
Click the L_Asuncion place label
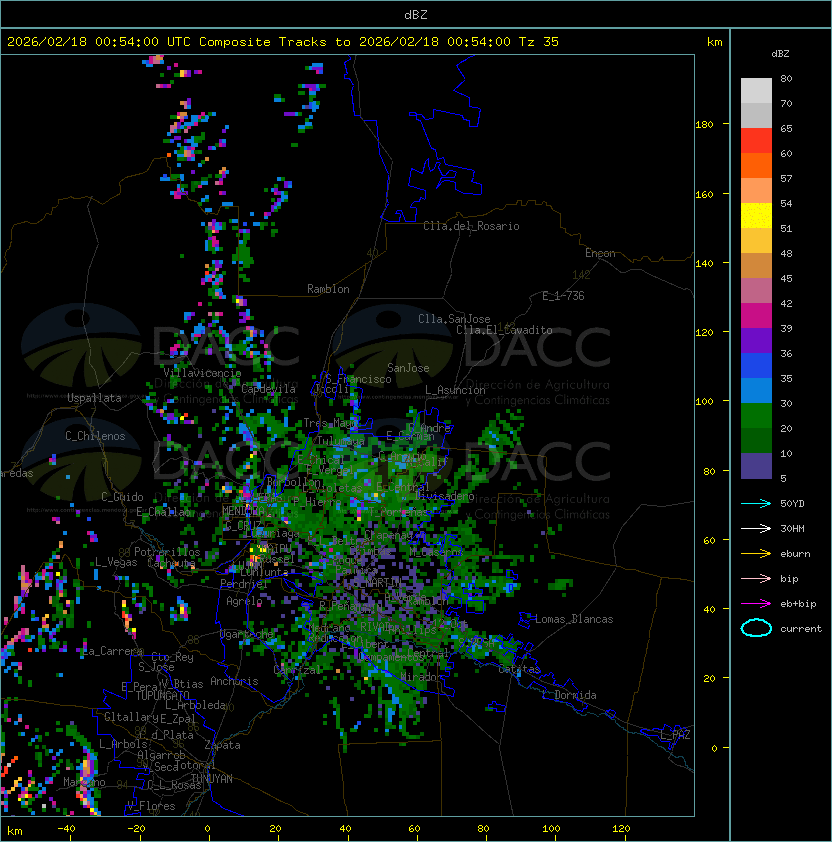tap(455, 390)
